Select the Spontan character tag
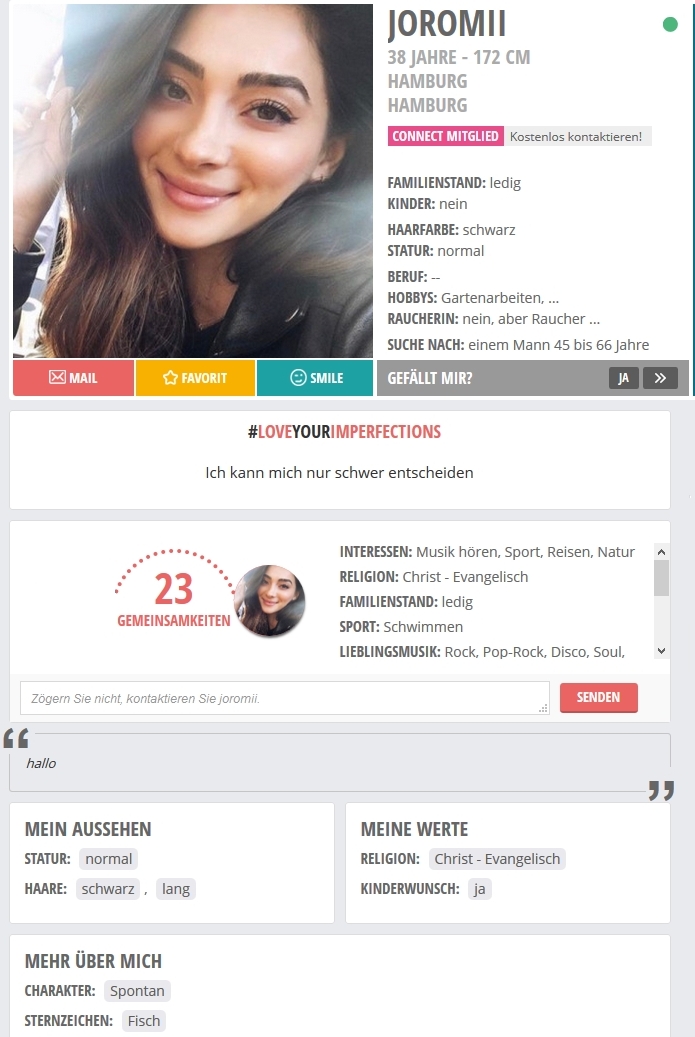695x1037 pixels. (x=137, y=991)
